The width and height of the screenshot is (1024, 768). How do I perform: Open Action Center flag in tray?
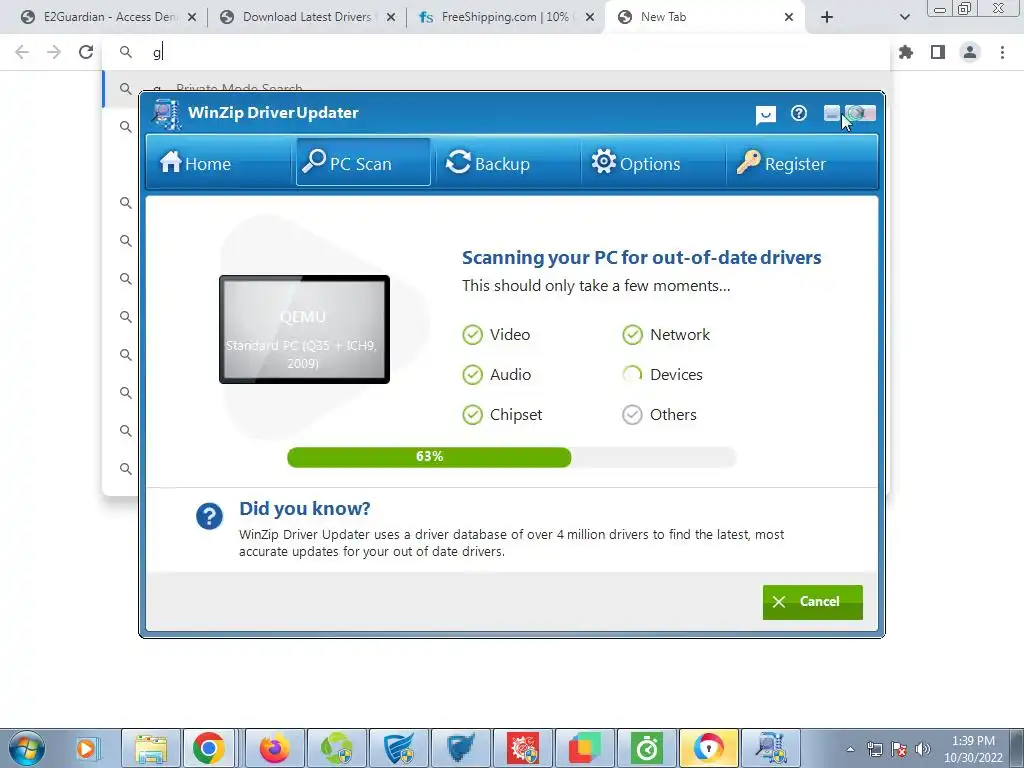tap(899, 749)
